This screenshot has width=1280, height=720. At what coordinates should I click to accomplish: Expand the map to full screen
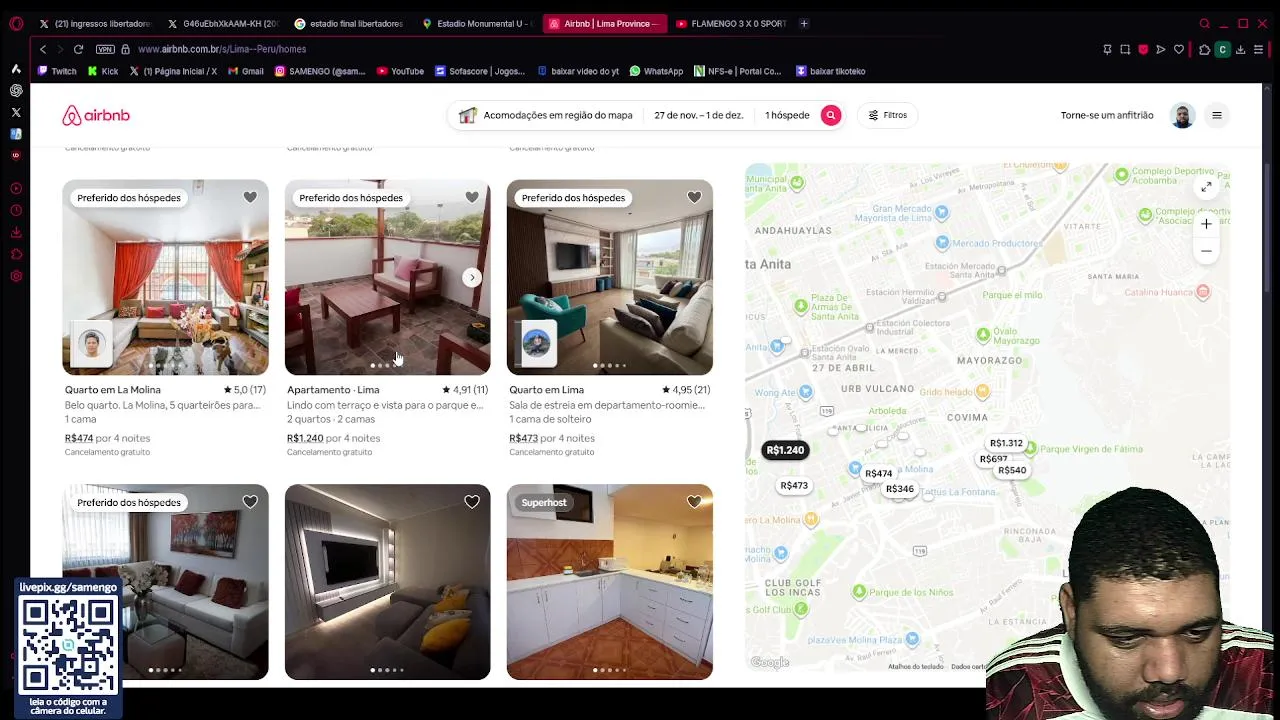click(1206, 187)
